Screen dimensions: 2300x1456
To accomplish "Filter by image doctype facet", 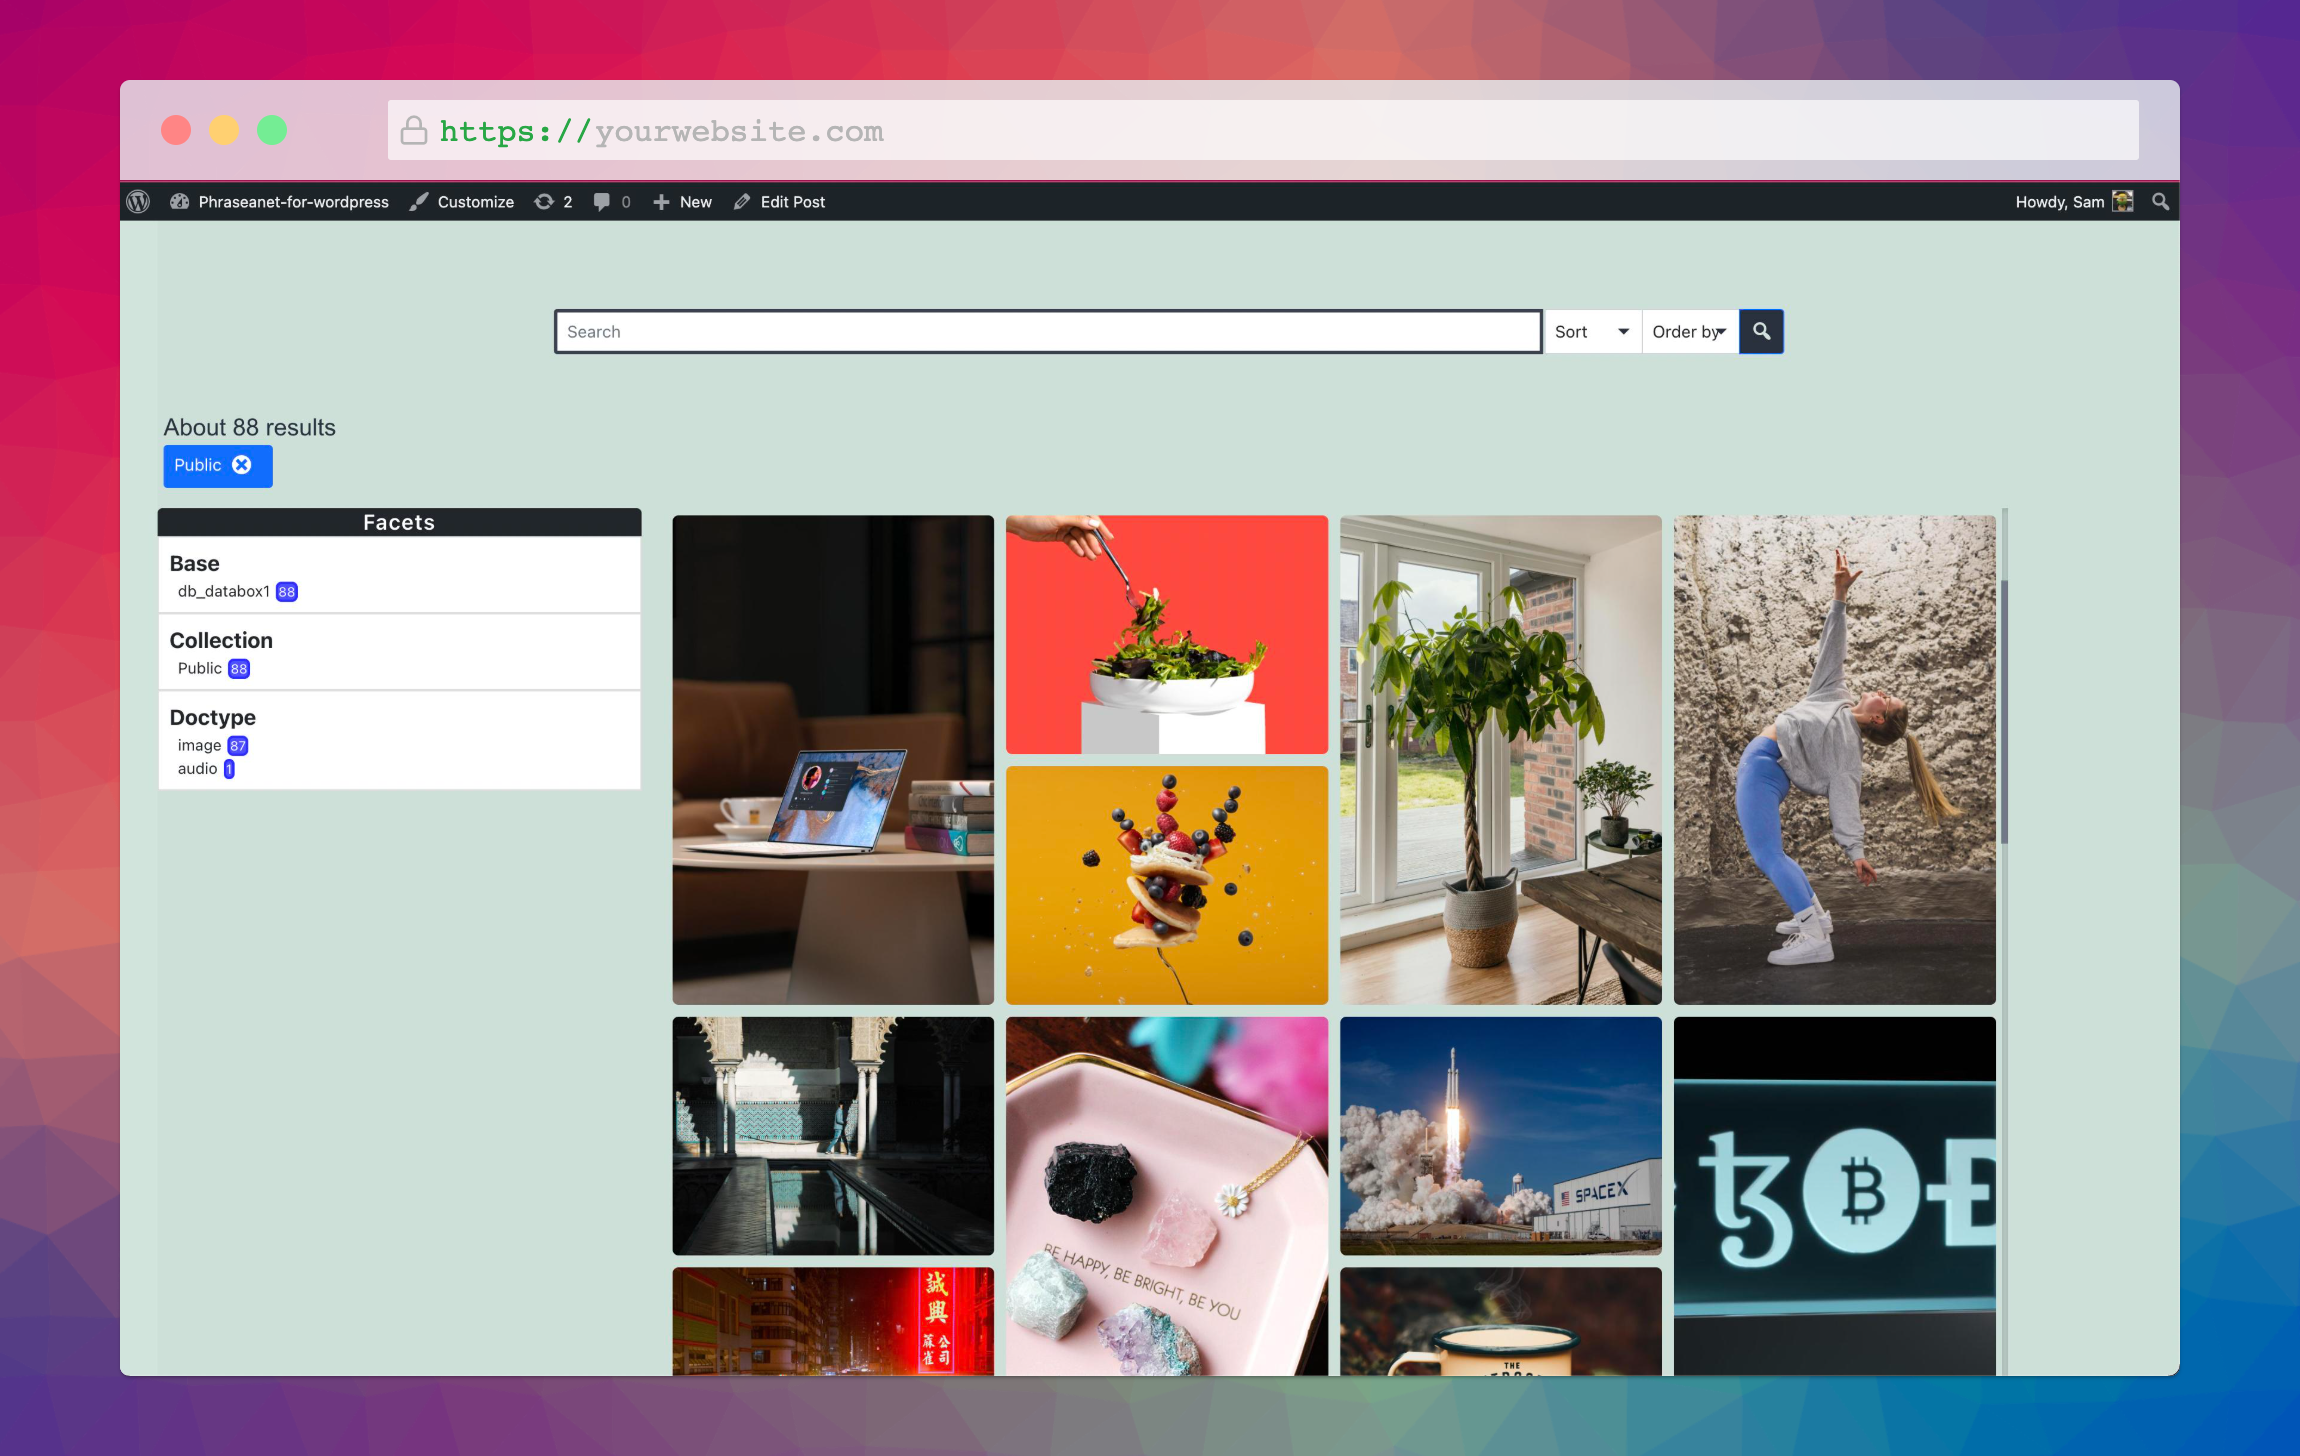I will coord(213,746).
